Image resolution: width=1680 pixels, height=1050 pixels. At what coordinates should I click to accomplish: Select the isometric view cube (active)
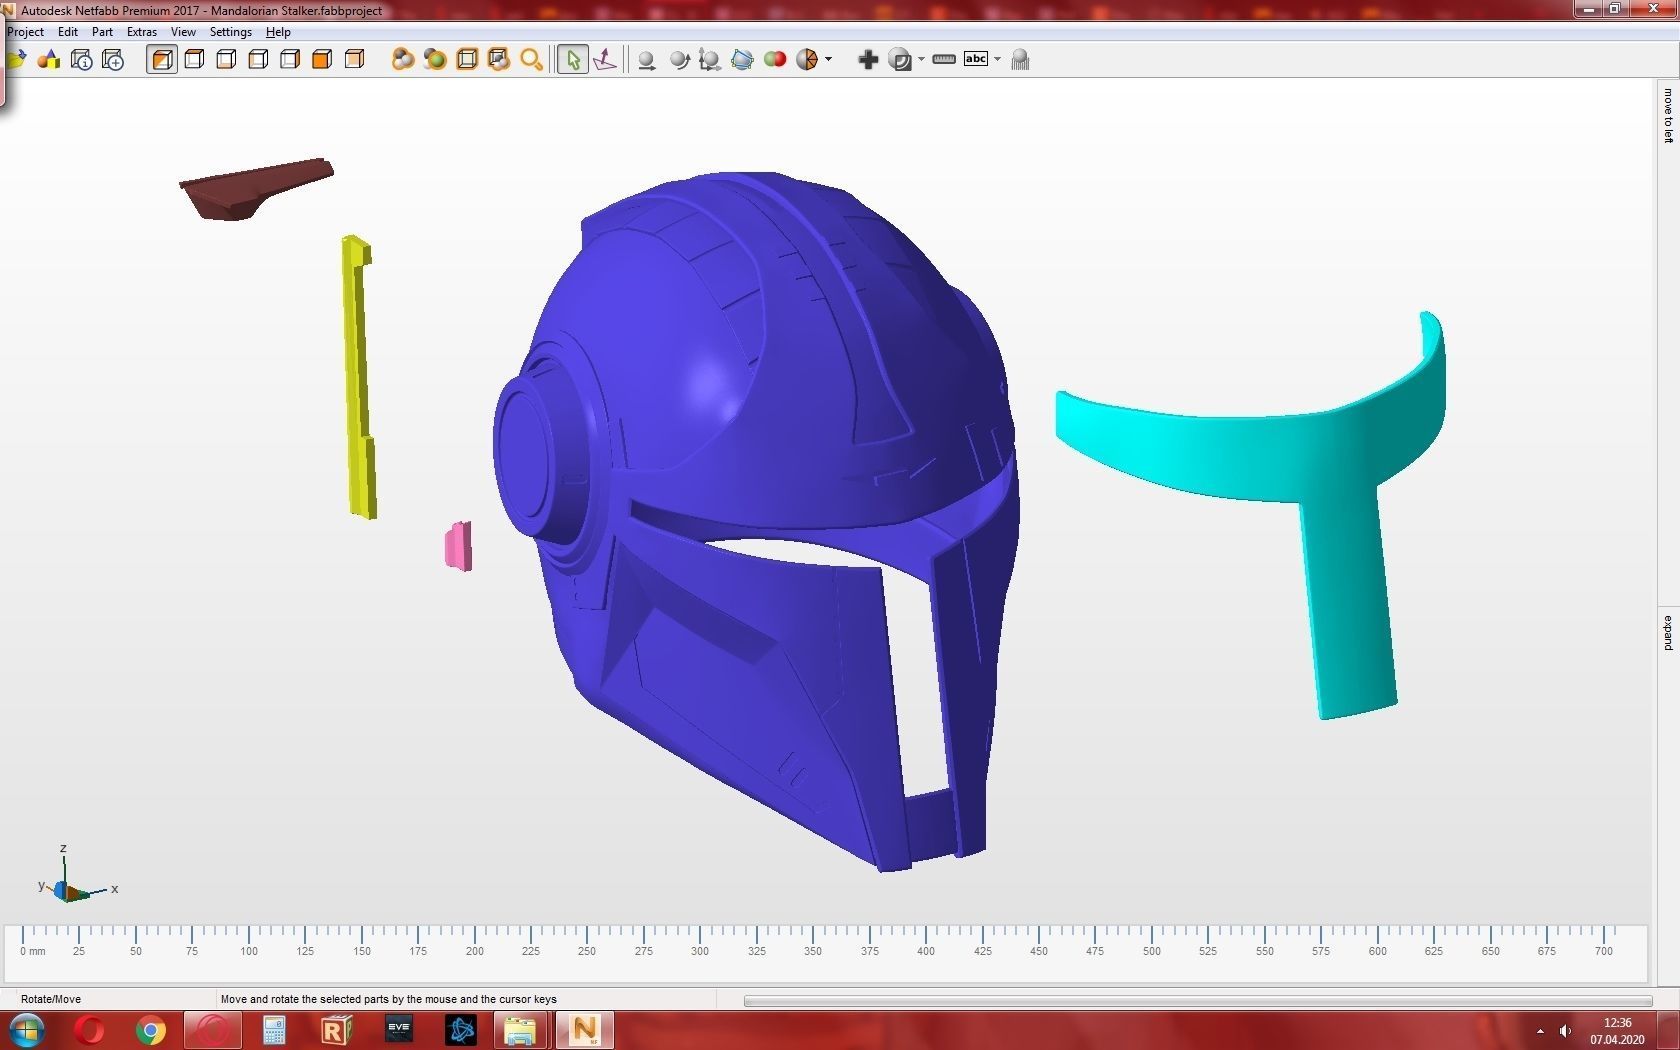tap(162, 60)
